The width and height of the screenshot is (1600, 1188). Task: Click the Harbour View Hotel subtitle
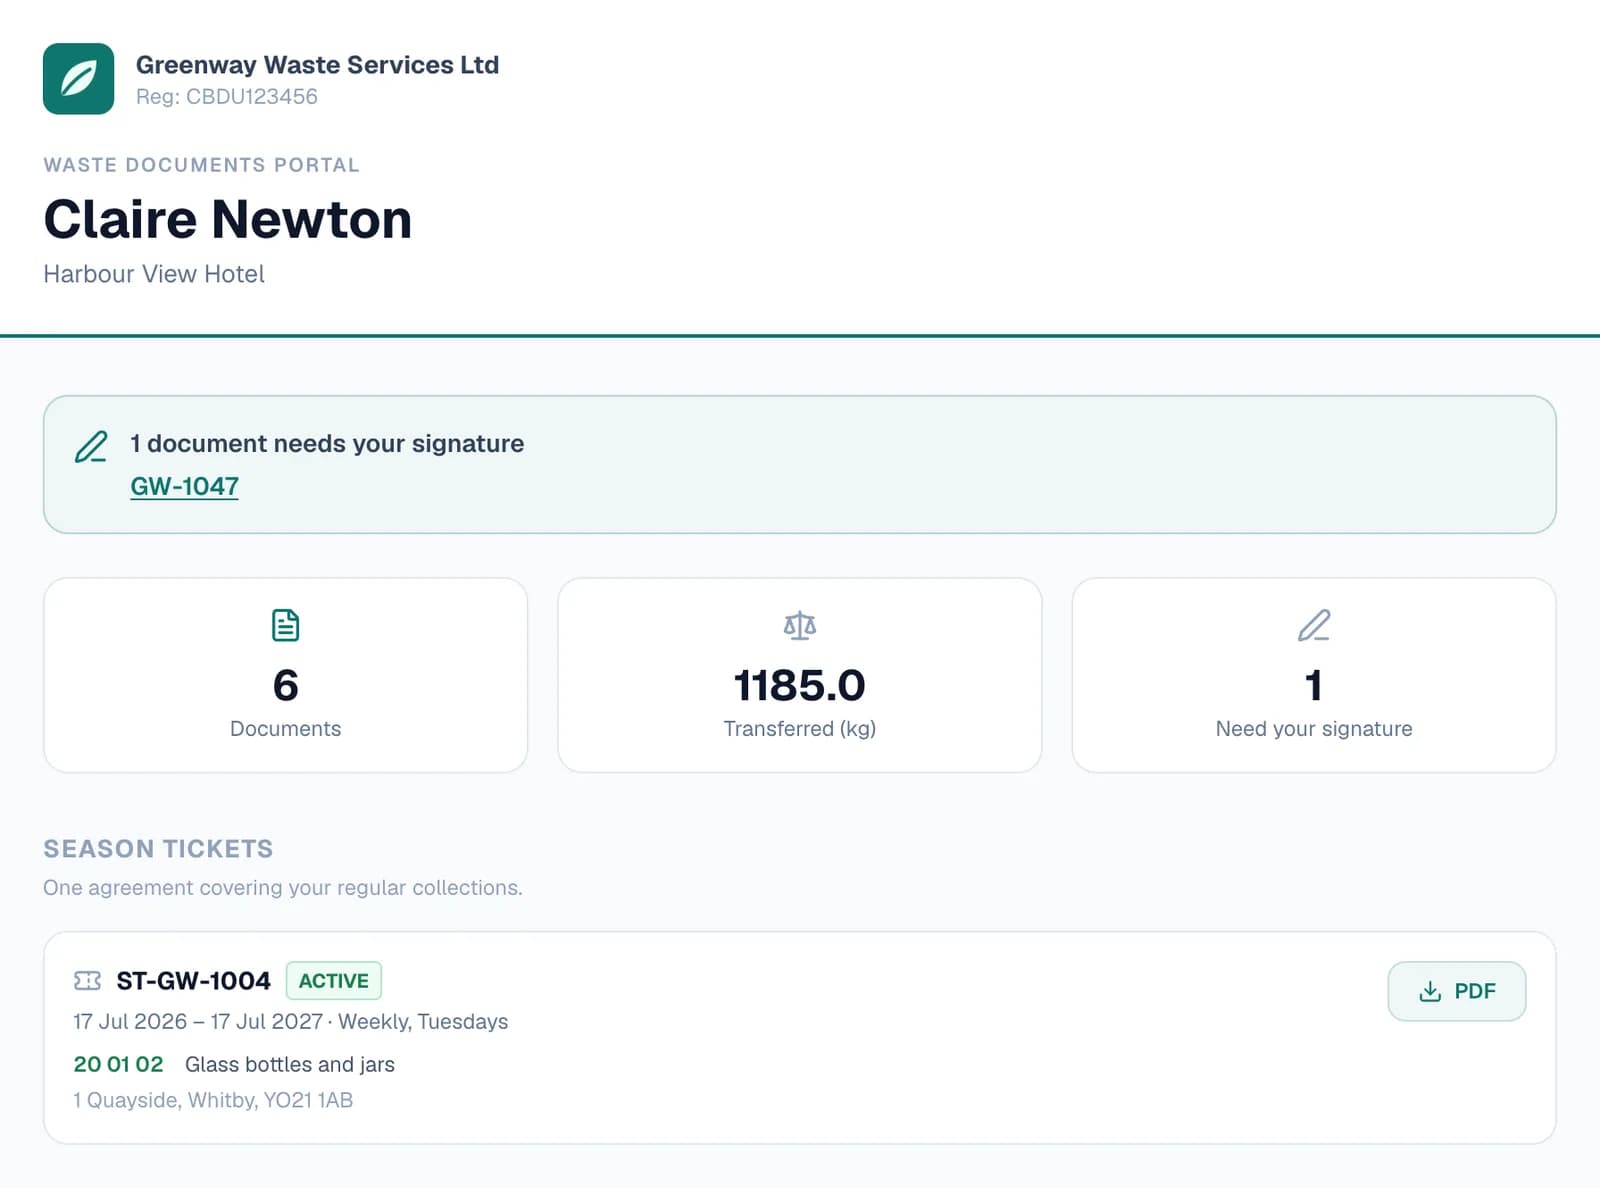(x=154, y=274)
